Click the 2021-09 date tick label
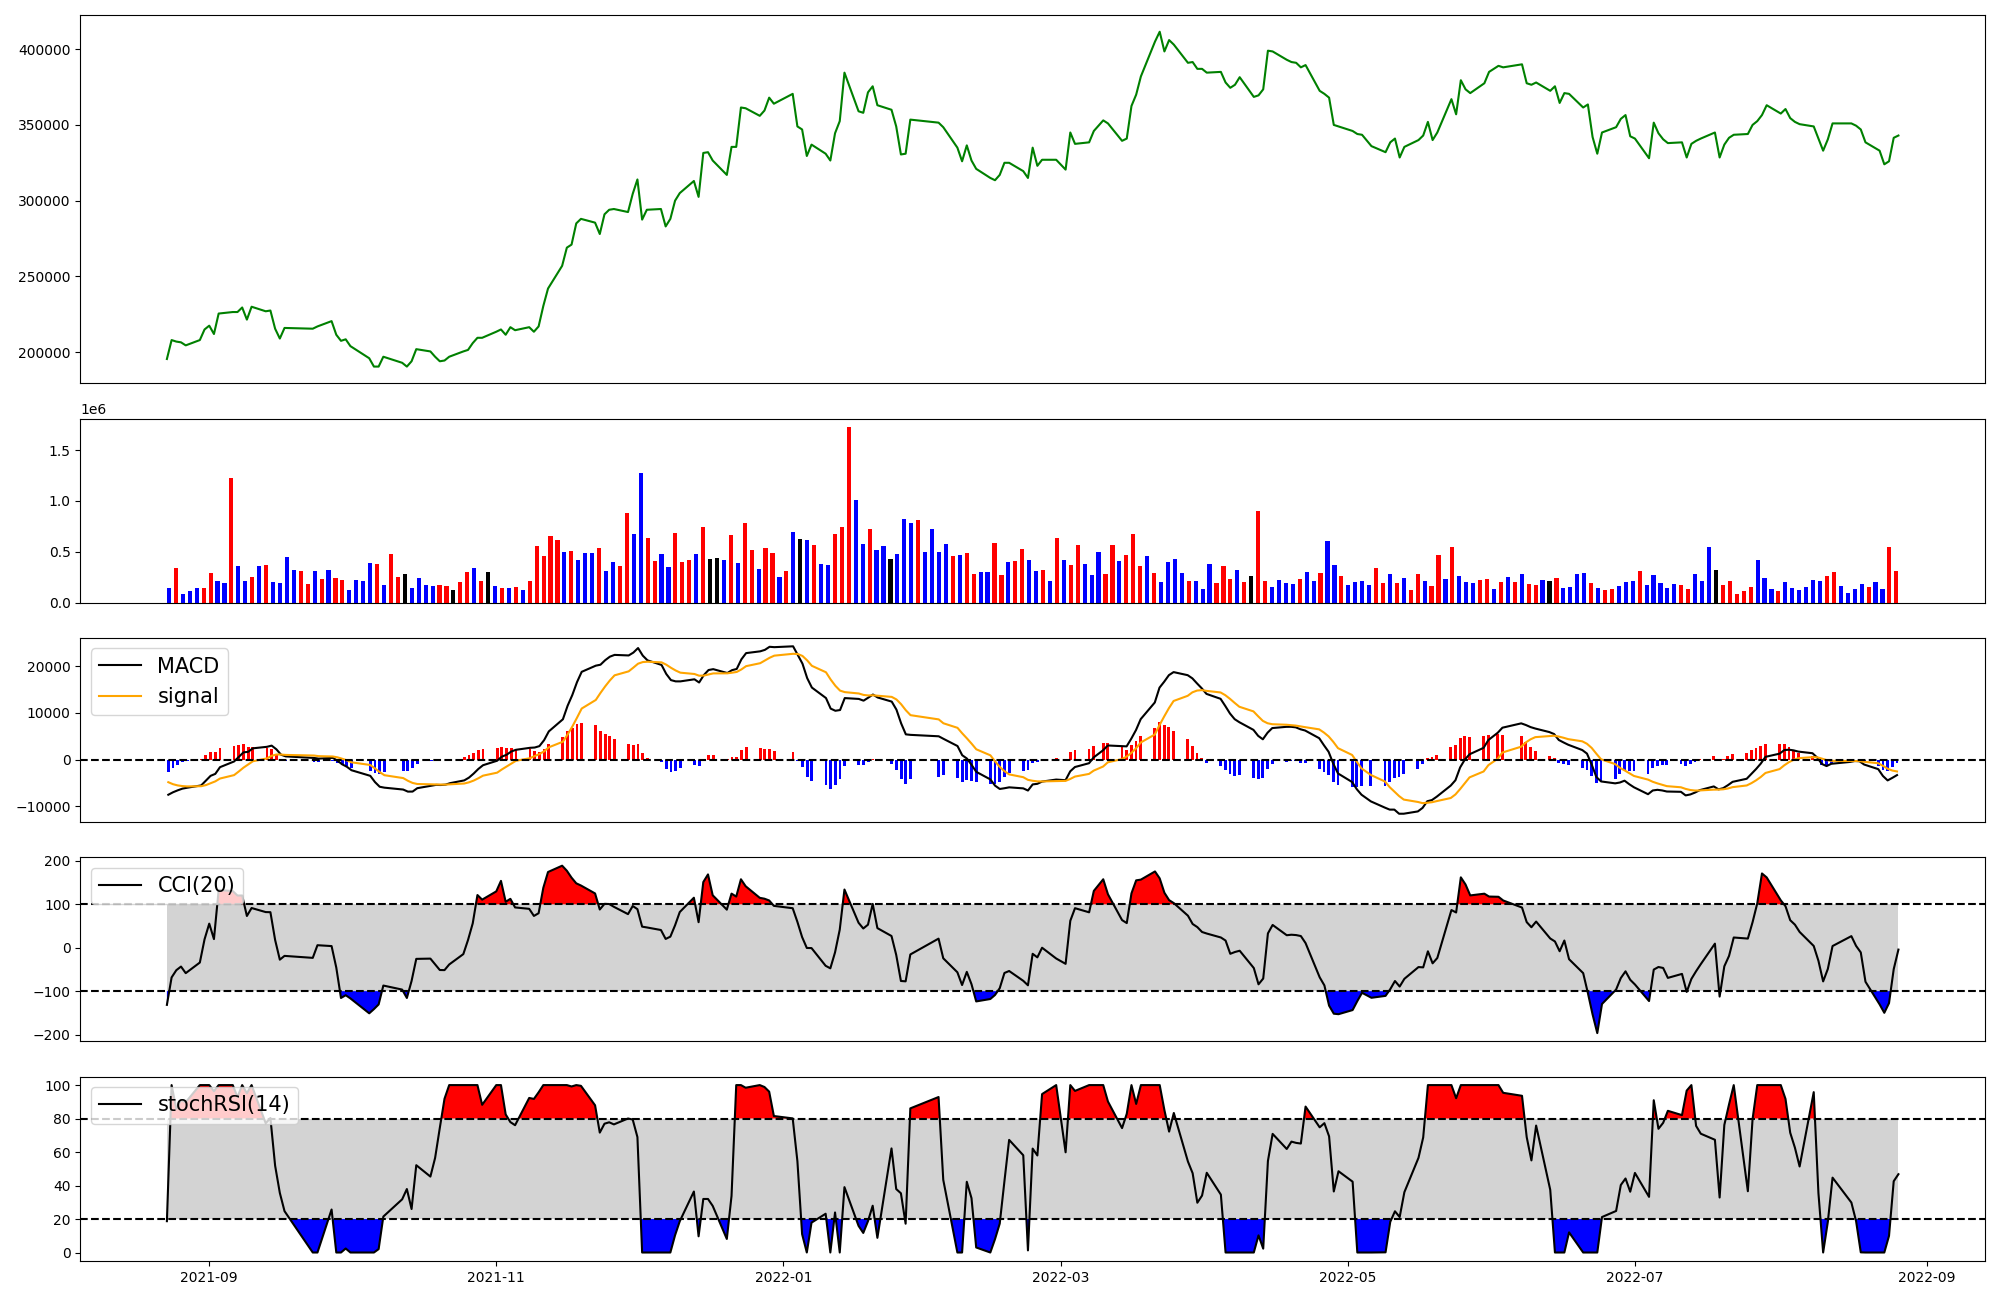The image size is (2000, 1300). tap(209, 1277)
